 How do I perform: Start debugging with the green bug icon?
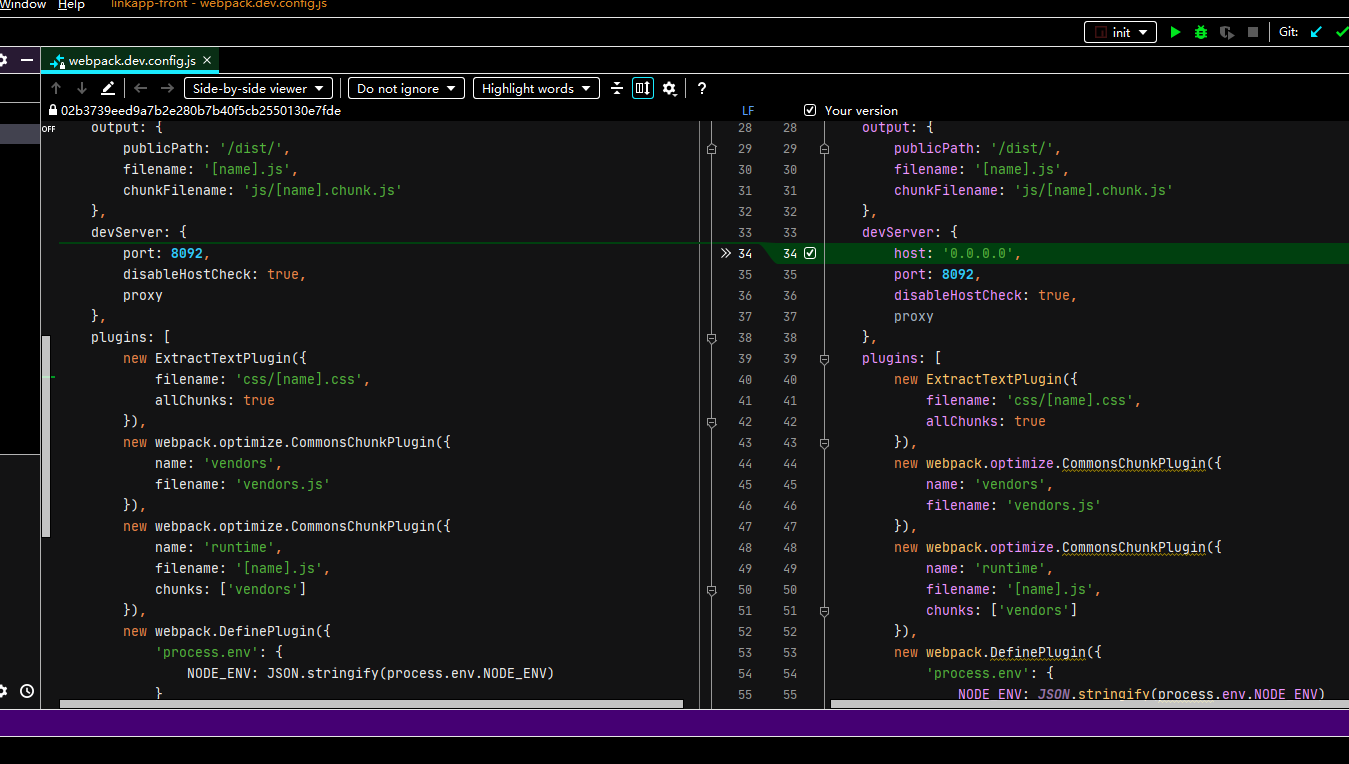pos(1201,32)
